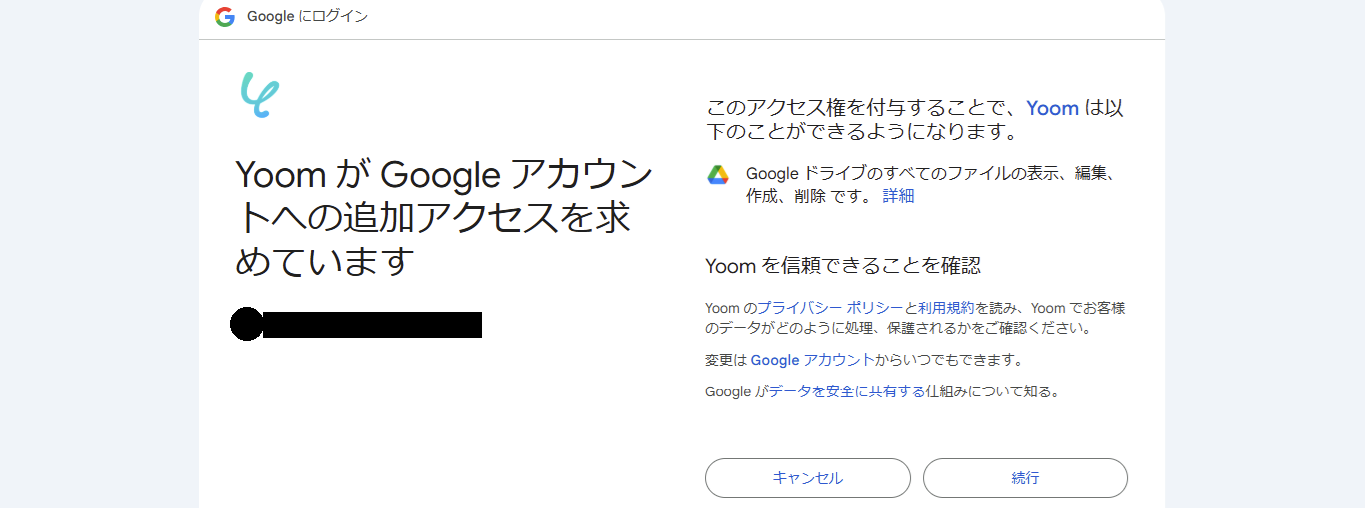Click the Google logo icon in the header
1365x508 pixels.
[x=225, y=17]
